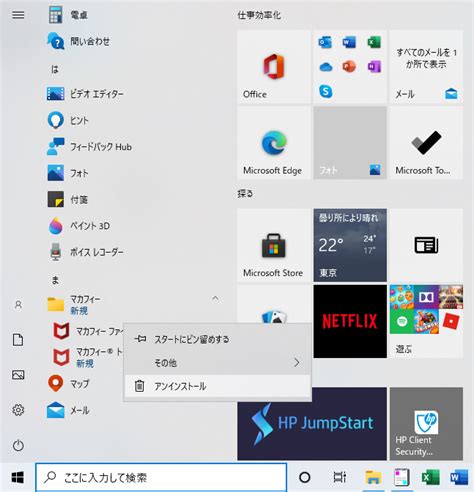Click the Windows Start button
This screenshot has width=474, height=492.
click(x=17, y=477)
